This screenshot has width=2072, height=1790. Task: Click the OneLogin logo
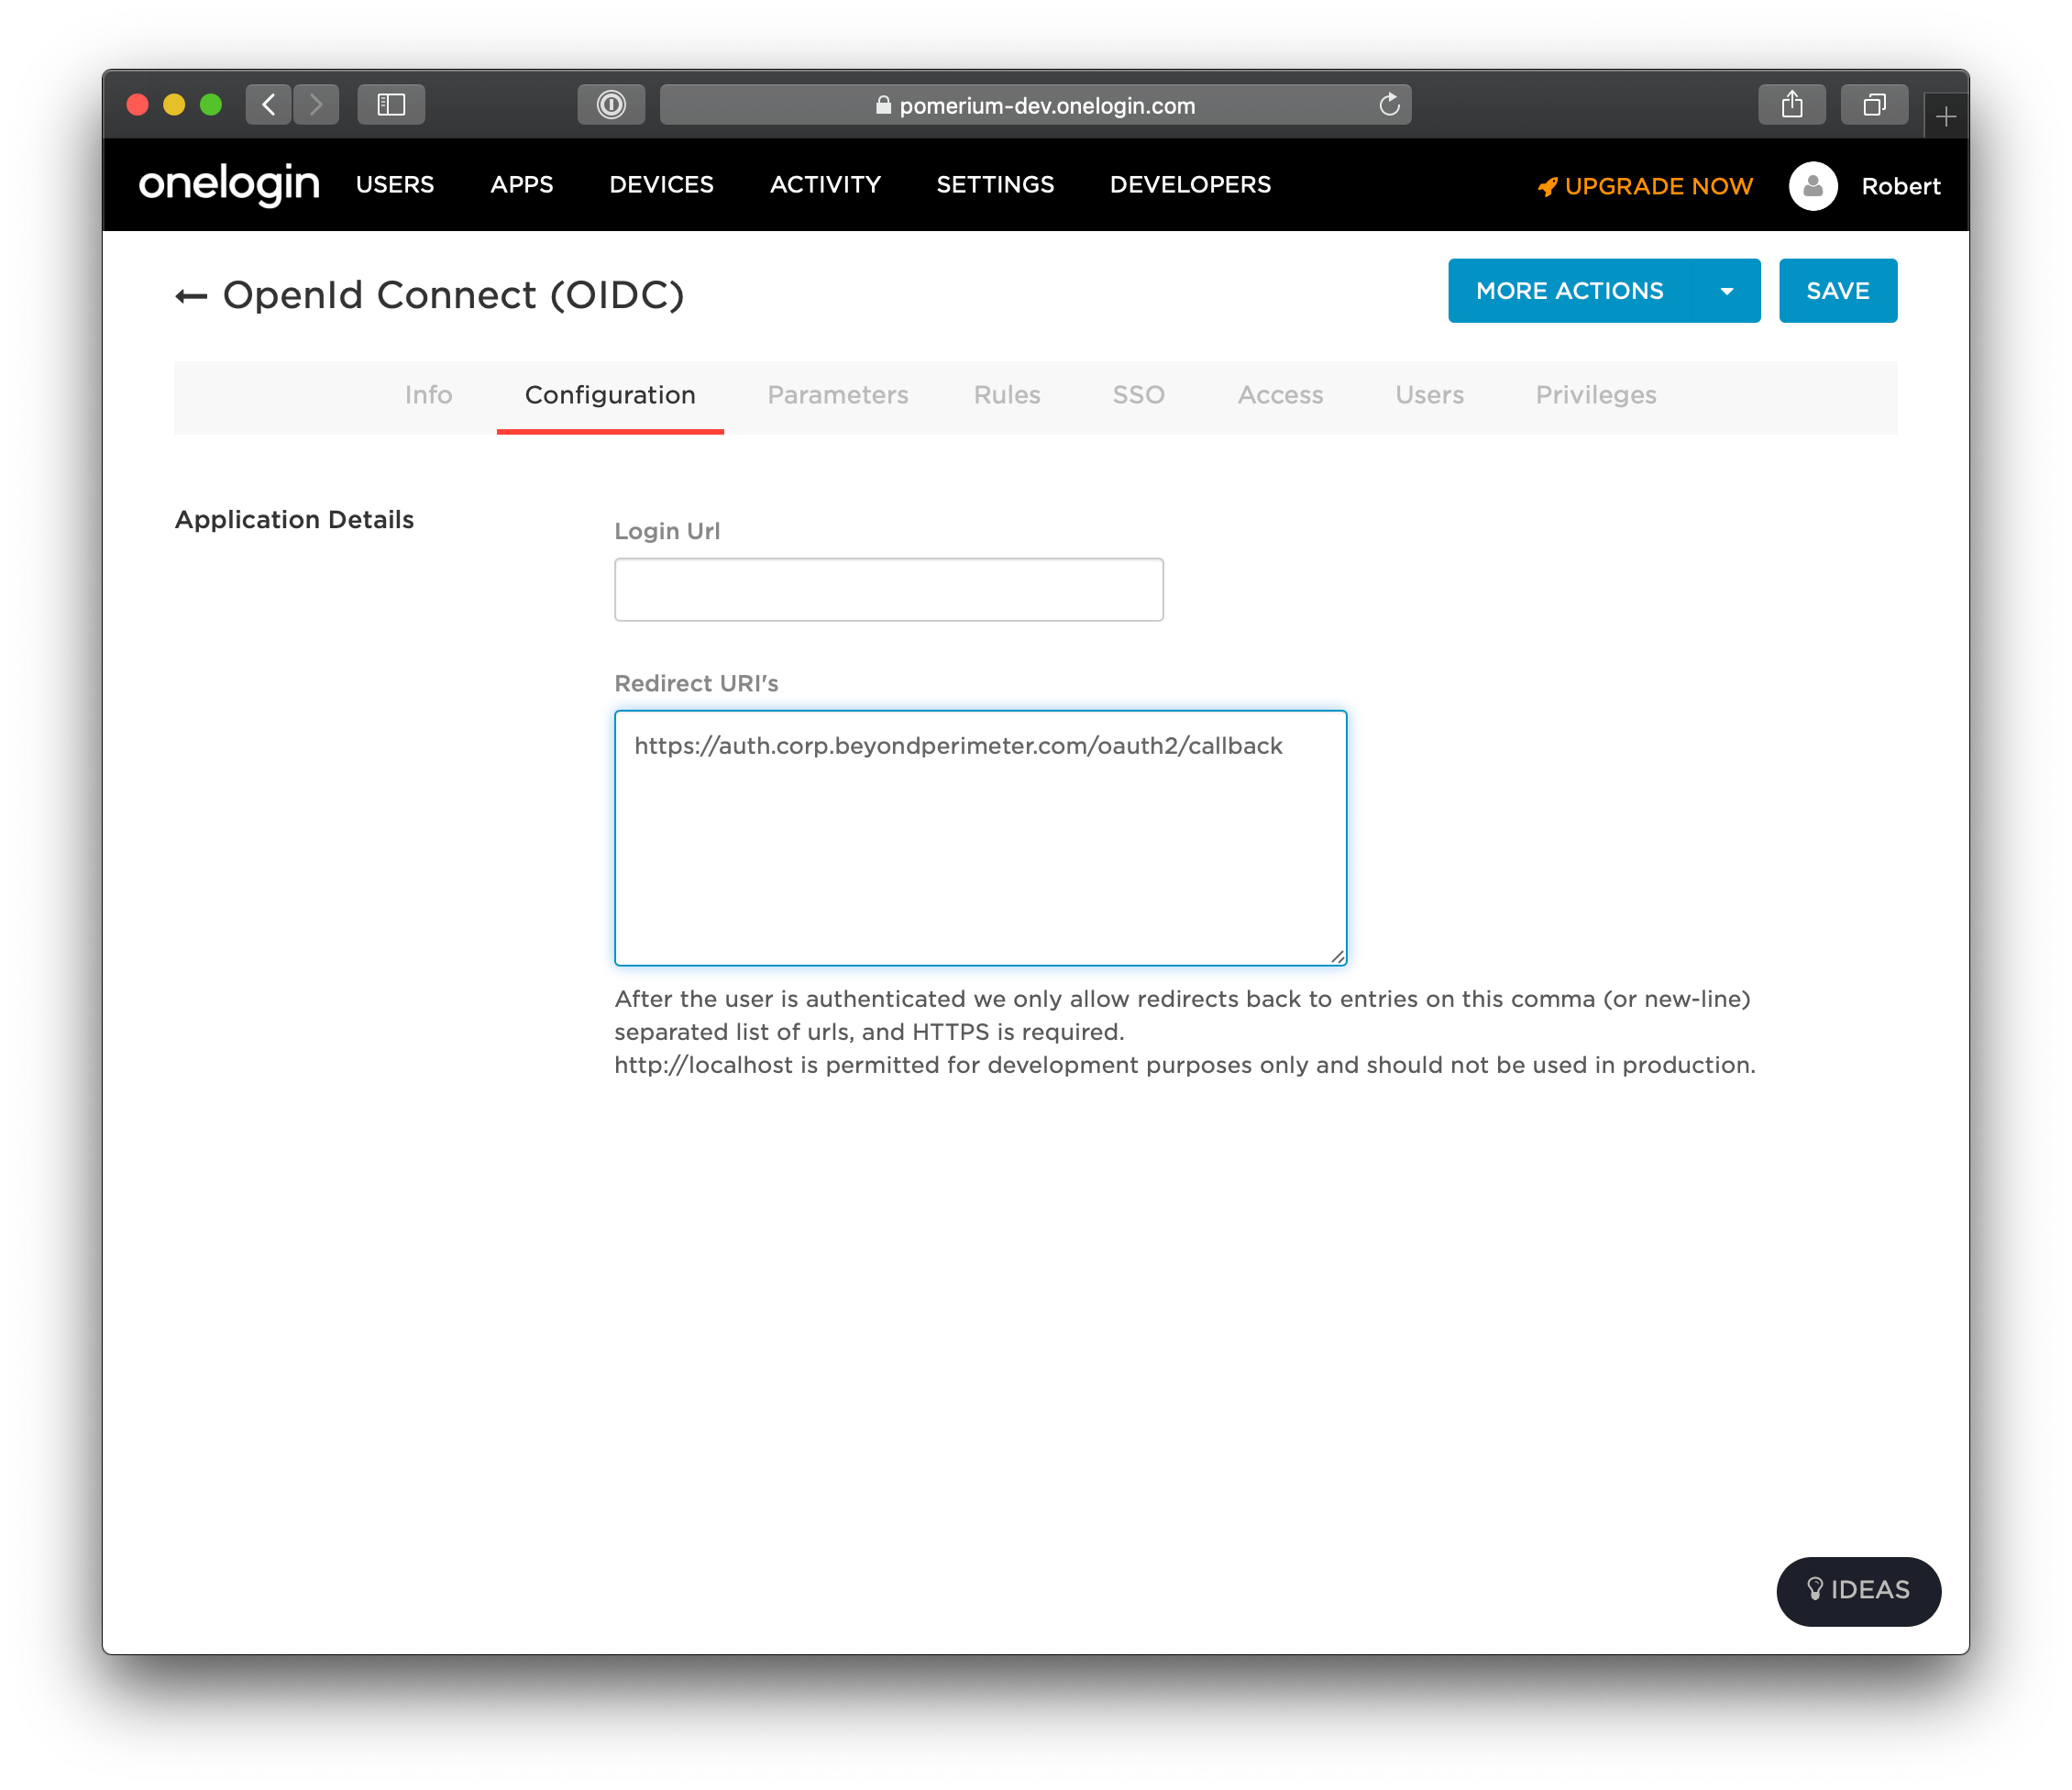[x=229, y=184]
